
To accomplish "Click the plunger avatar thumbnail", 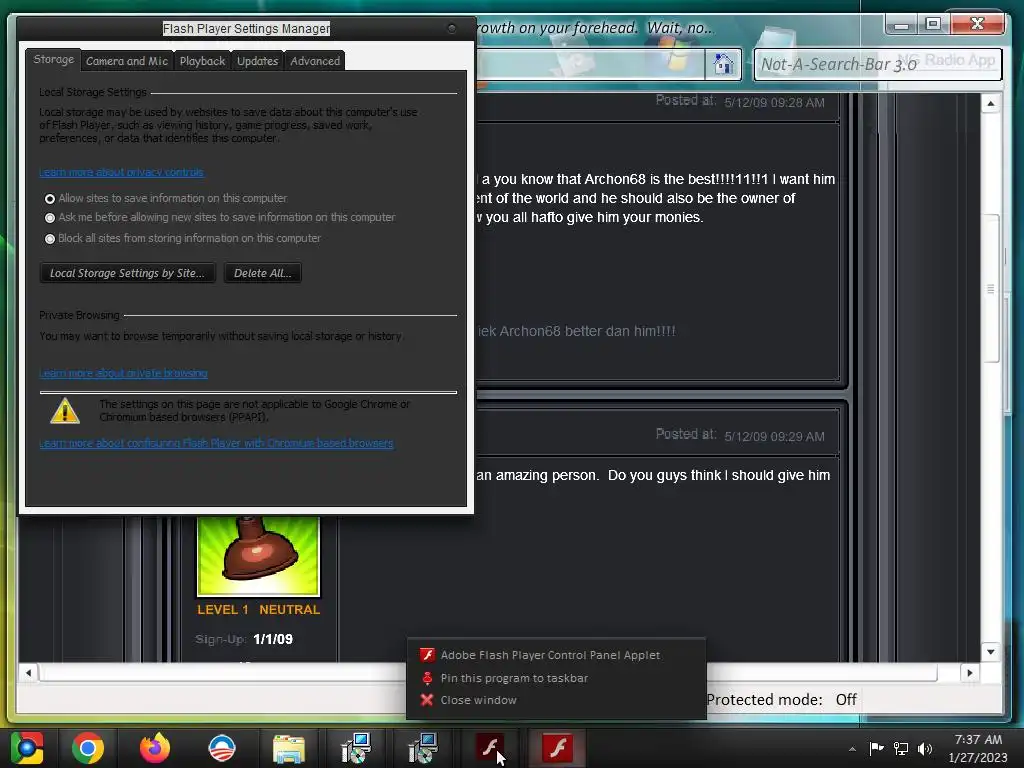I will [259, 556].
